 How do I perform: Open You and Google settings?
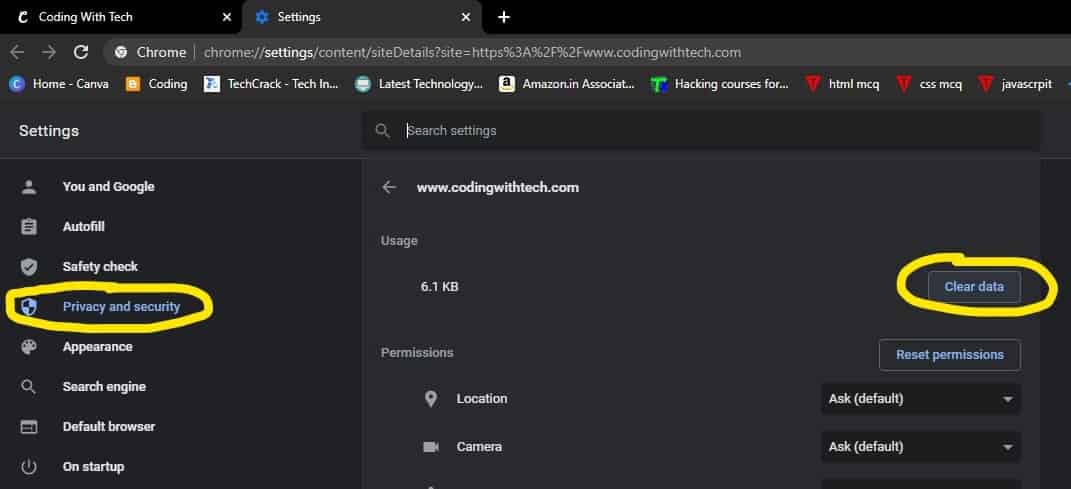tap(109, 186)
